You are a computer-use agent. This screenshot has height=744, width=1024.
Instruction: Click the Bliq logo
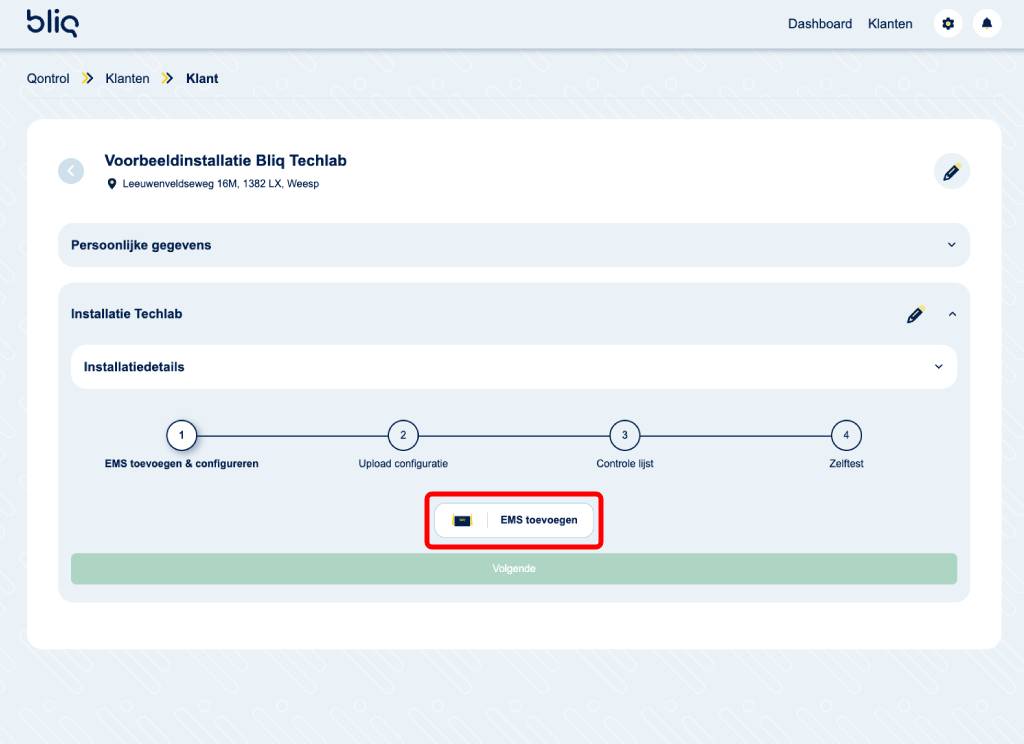52,22
